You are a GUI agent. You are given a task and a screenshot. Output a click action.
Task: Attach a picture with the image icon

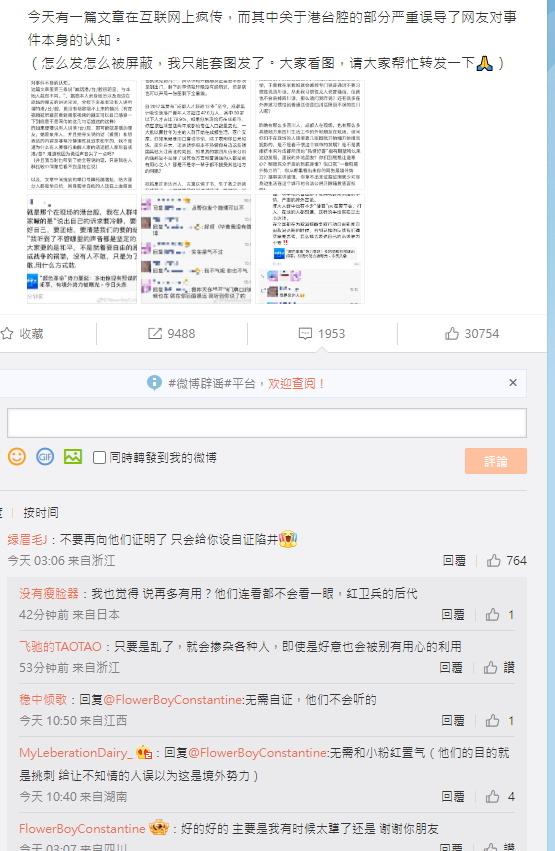coord(73,456)
